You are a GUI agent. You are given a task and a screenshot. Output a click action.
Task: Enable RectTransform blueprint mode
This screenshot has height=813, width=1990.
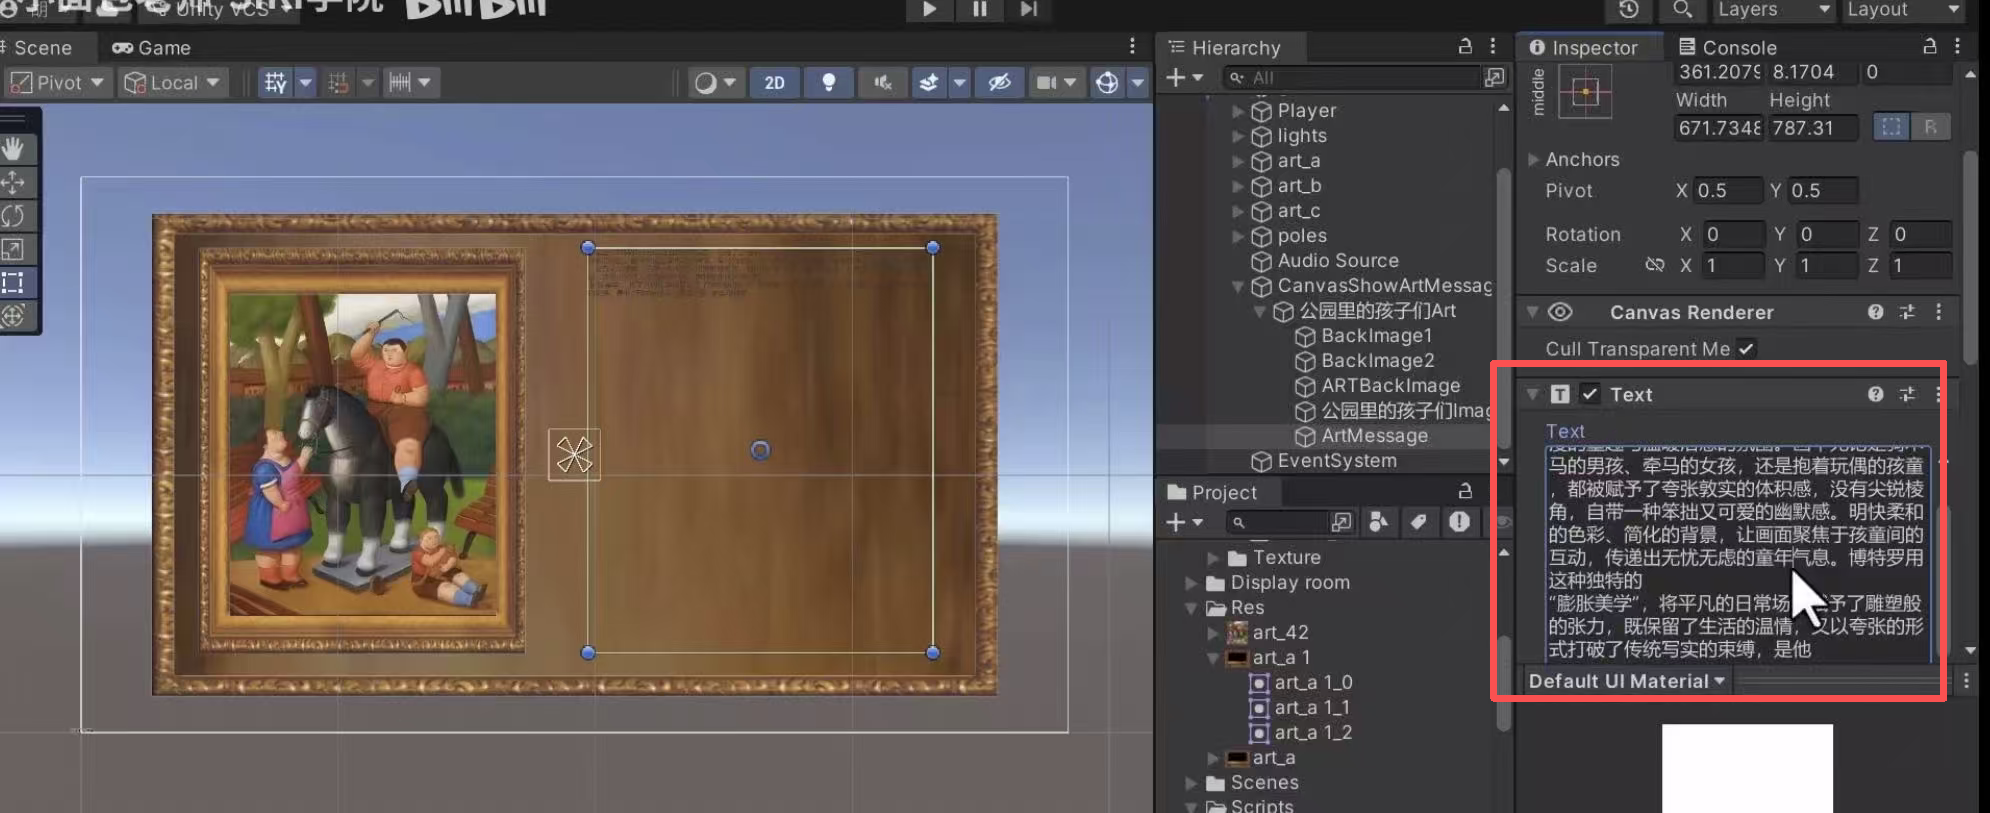click(1890, 127)
